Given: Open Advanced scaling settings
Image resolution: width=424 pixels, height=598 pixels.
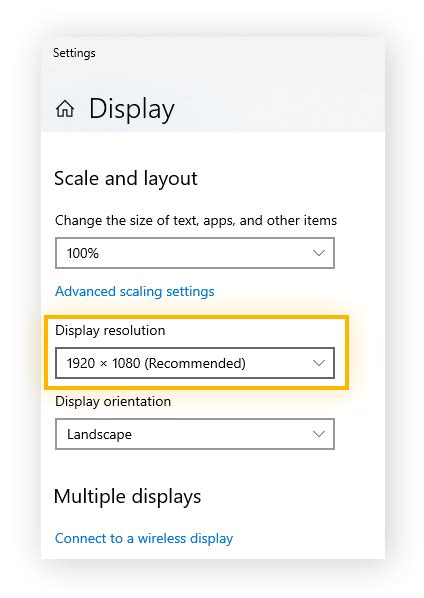Looking at the screenshot, I should tap(135, 291).
